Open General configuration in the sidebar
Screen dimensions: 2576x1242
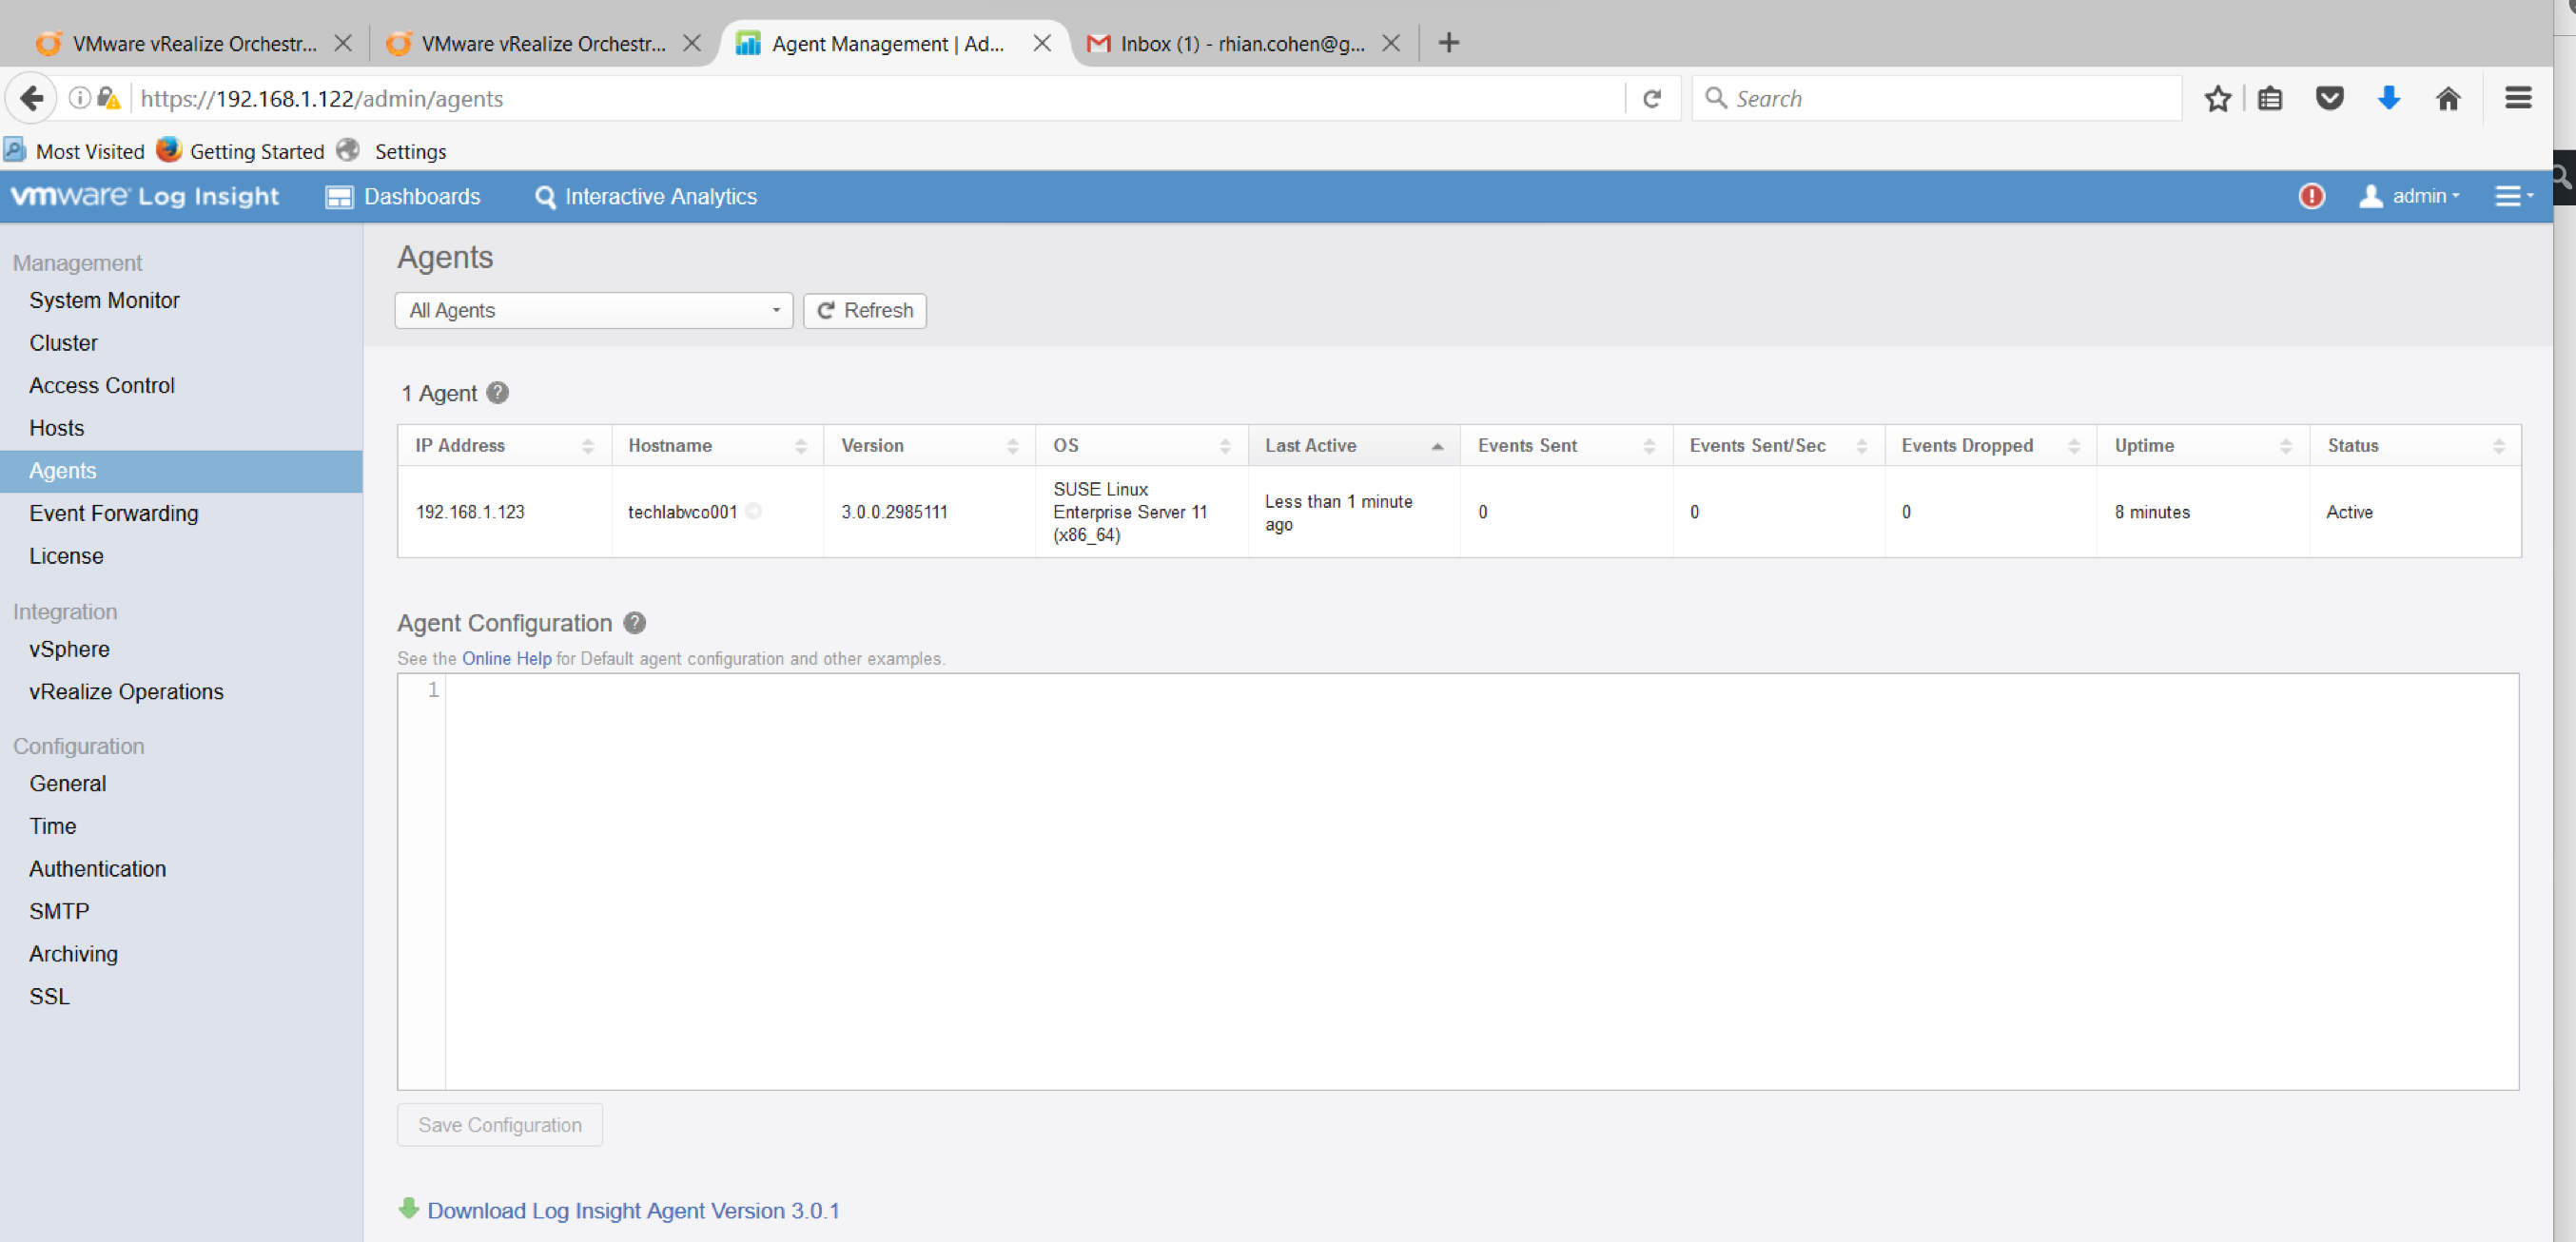click(x=67, y=784)
